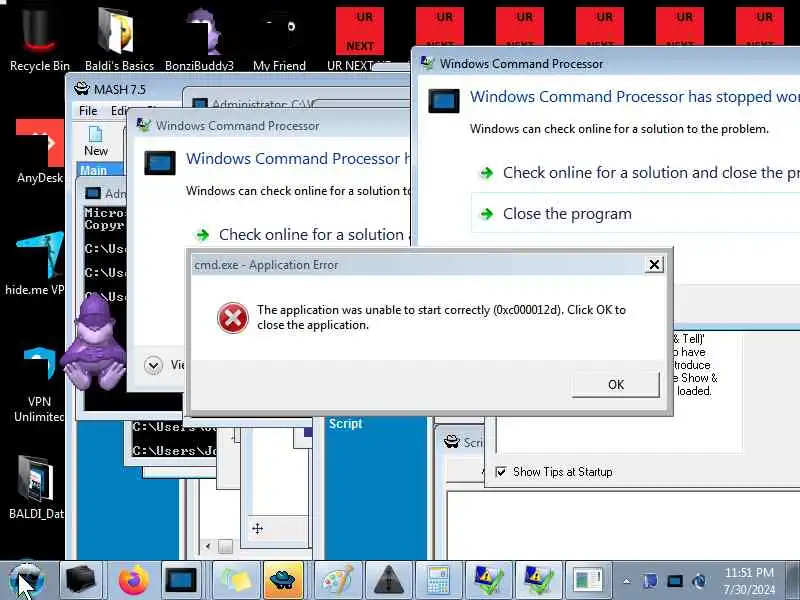Open the Recycle Bin desktop icon

39,39
